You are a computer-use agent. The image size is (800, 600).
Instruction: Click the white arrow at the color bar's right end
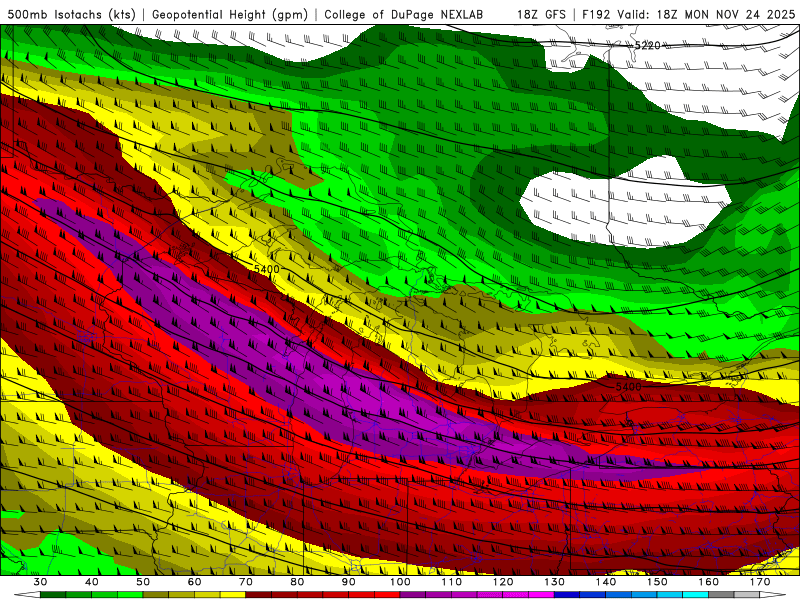773,595
